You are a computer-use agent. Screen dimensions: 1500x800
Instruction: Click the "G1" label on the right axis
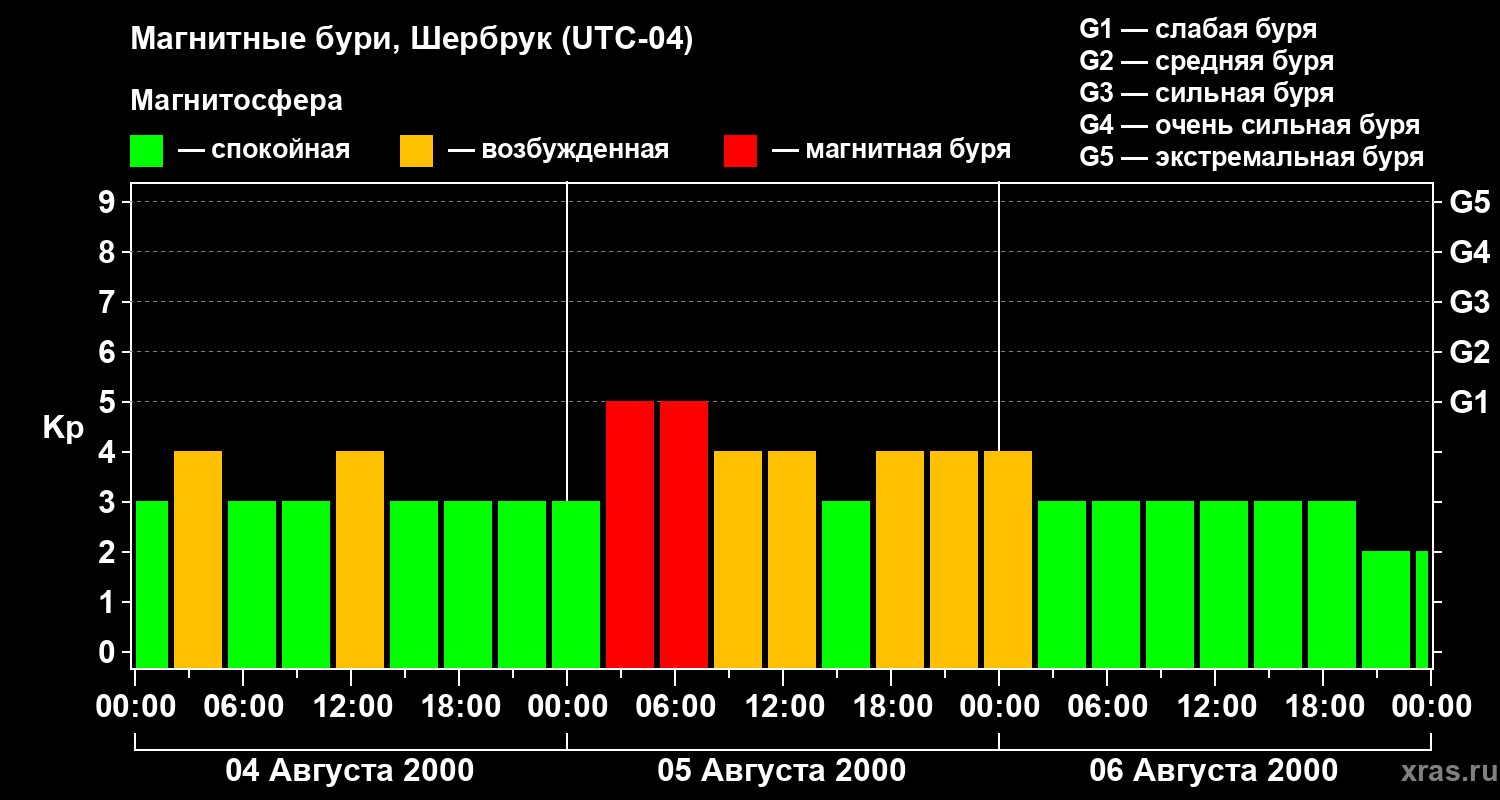coord(1469,402)
